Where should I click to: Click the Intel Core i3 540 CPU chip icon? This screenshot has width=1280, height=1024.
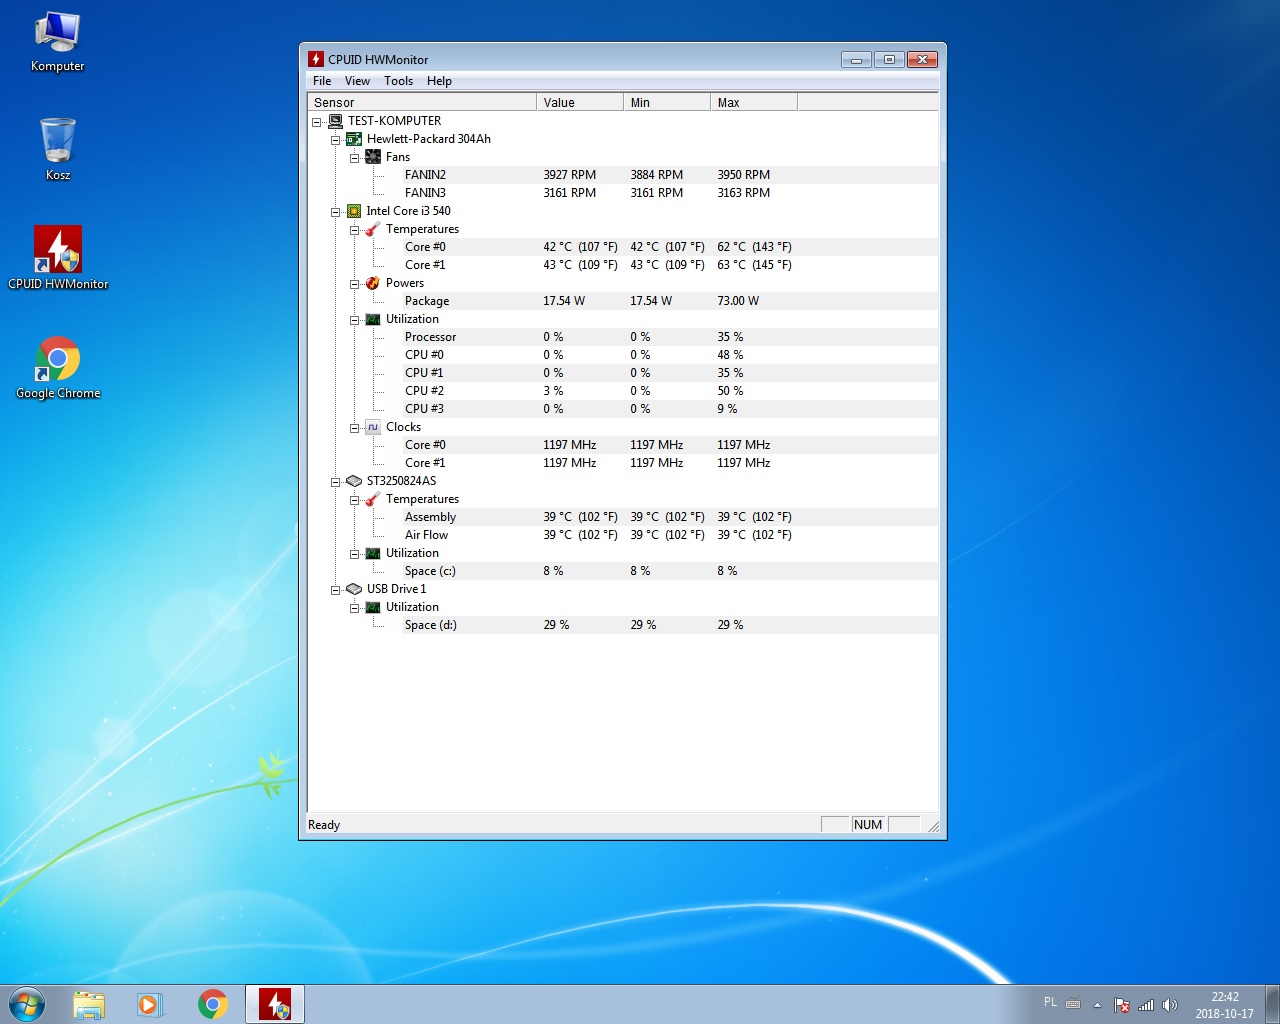pos(354,211)
